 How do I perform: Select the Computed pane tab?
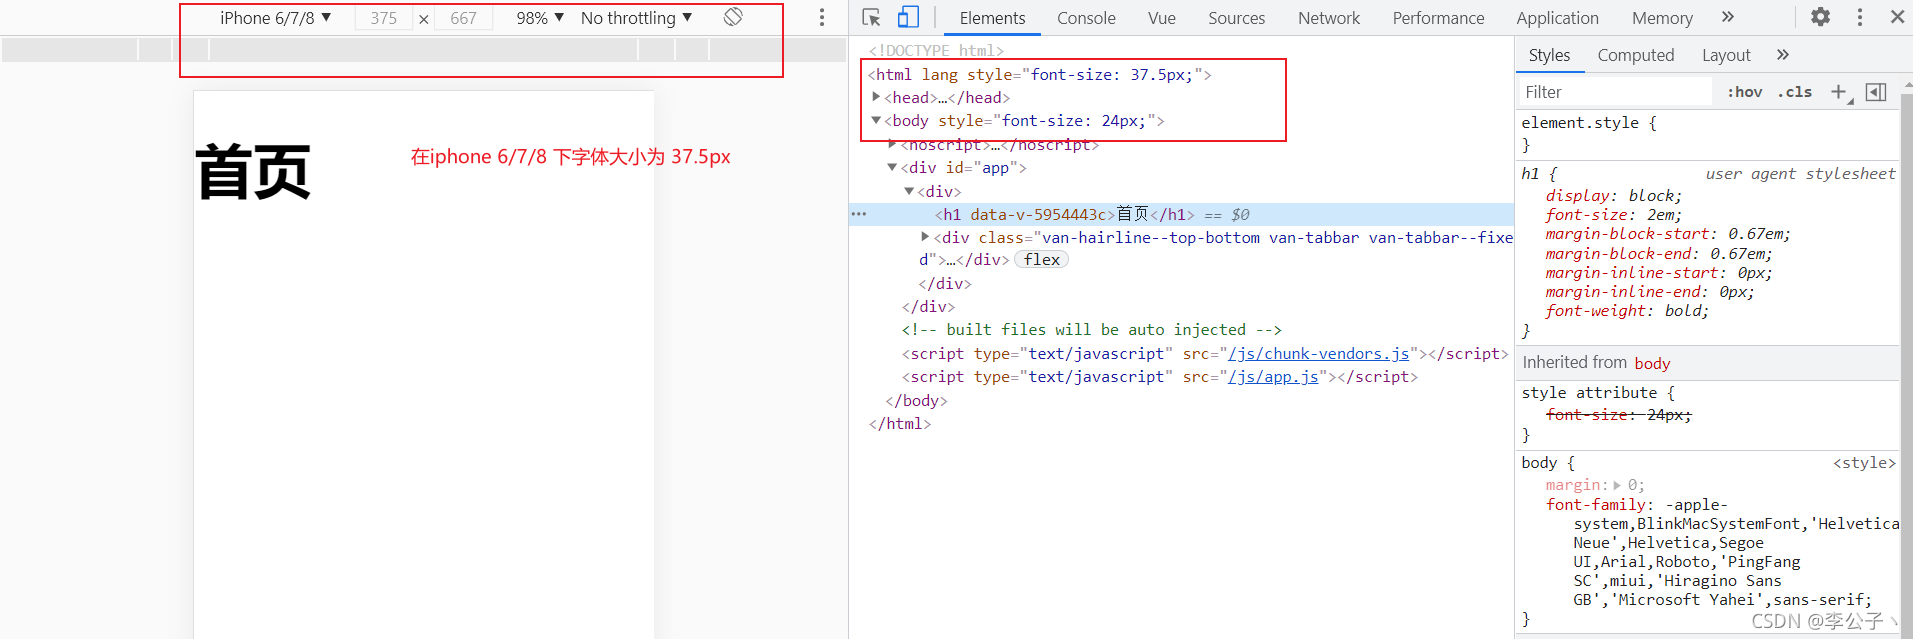[1636, 55]
